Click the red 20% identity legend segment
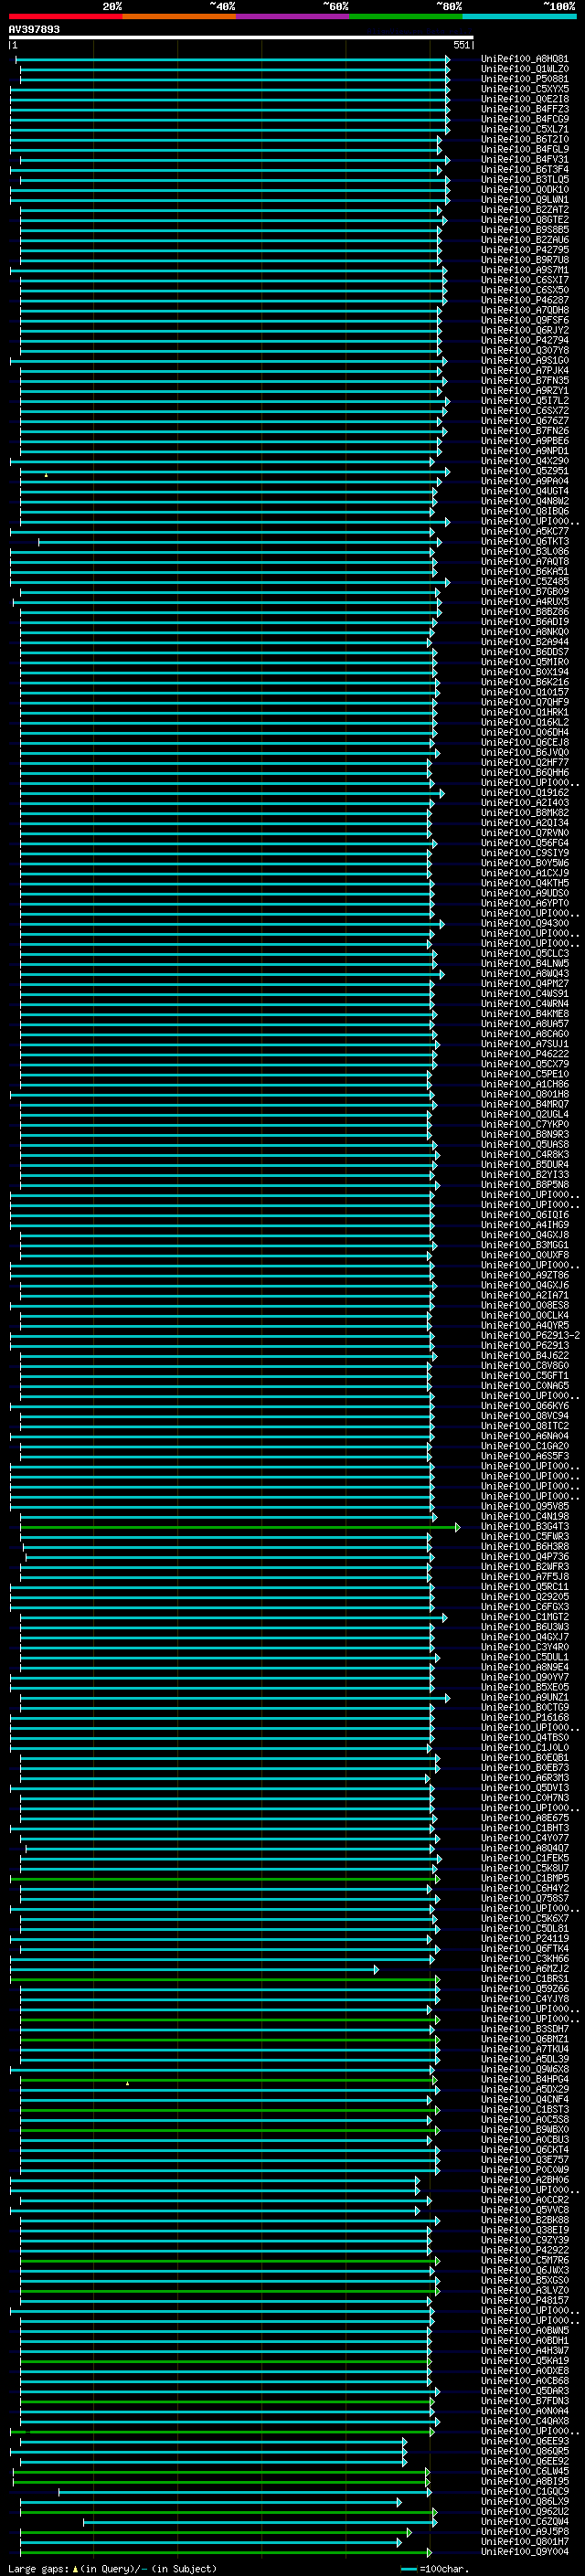 [x=65, y=16]
